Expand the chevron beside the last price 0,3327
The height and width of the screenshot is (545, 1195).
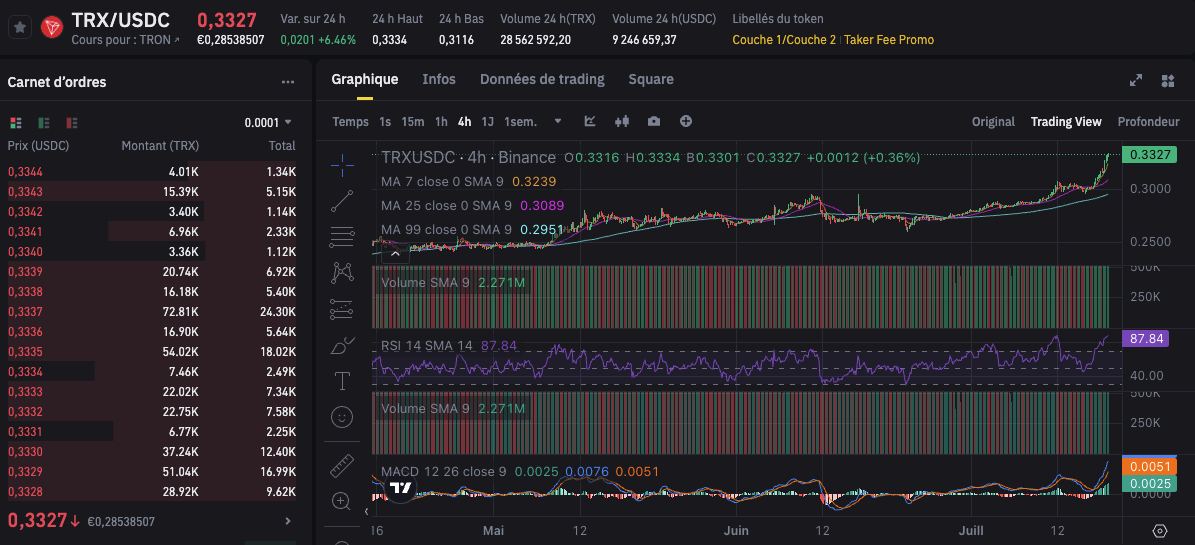pos(288,521)
